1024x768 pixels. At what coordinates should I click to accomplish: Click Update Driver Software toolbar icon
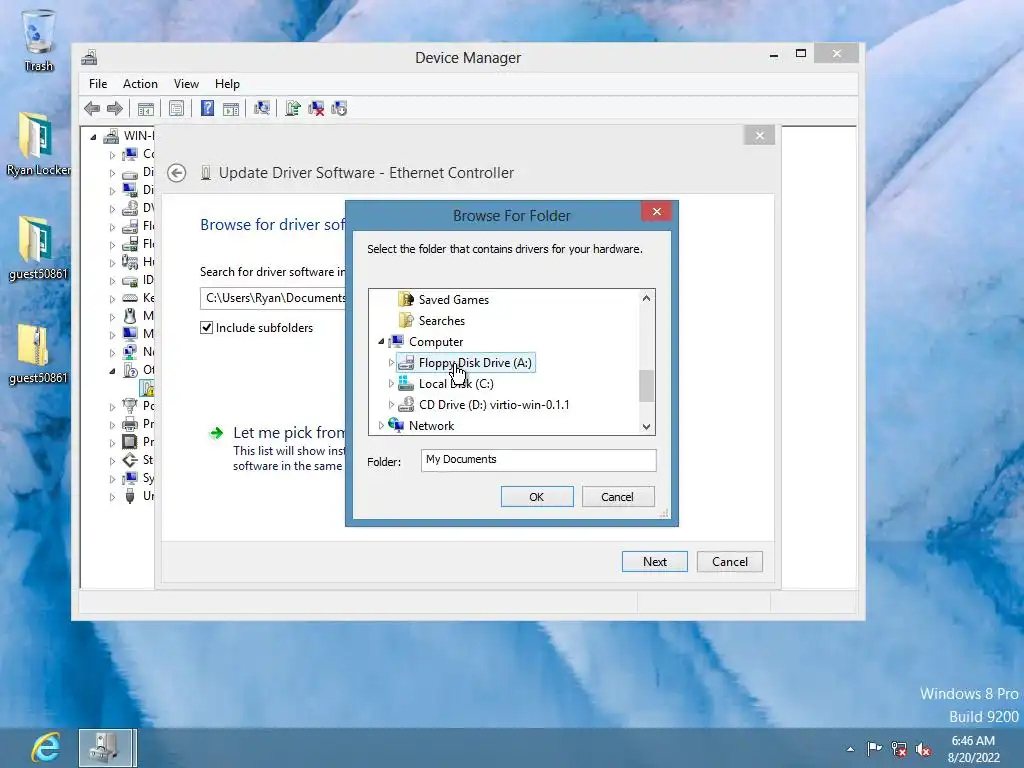pos(292,108)
